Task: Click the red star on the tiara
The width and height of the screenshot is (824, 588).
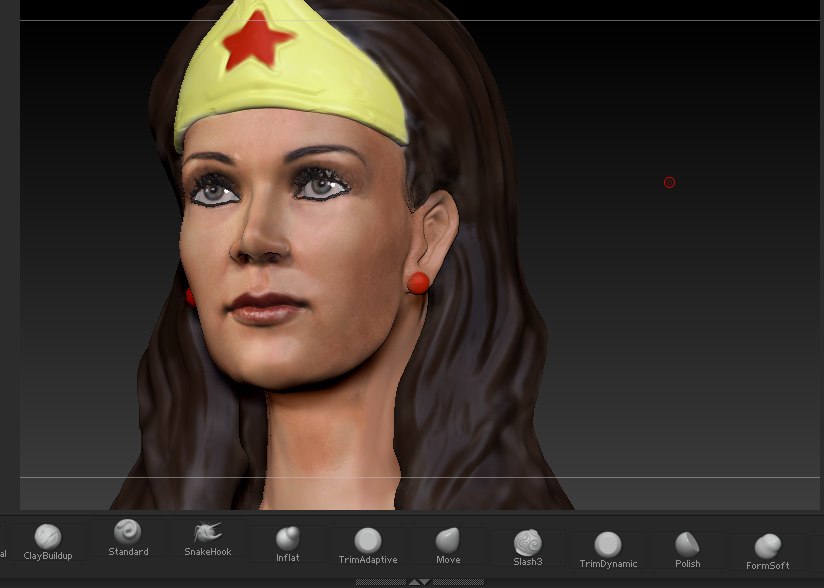Action: coord(257,42)
